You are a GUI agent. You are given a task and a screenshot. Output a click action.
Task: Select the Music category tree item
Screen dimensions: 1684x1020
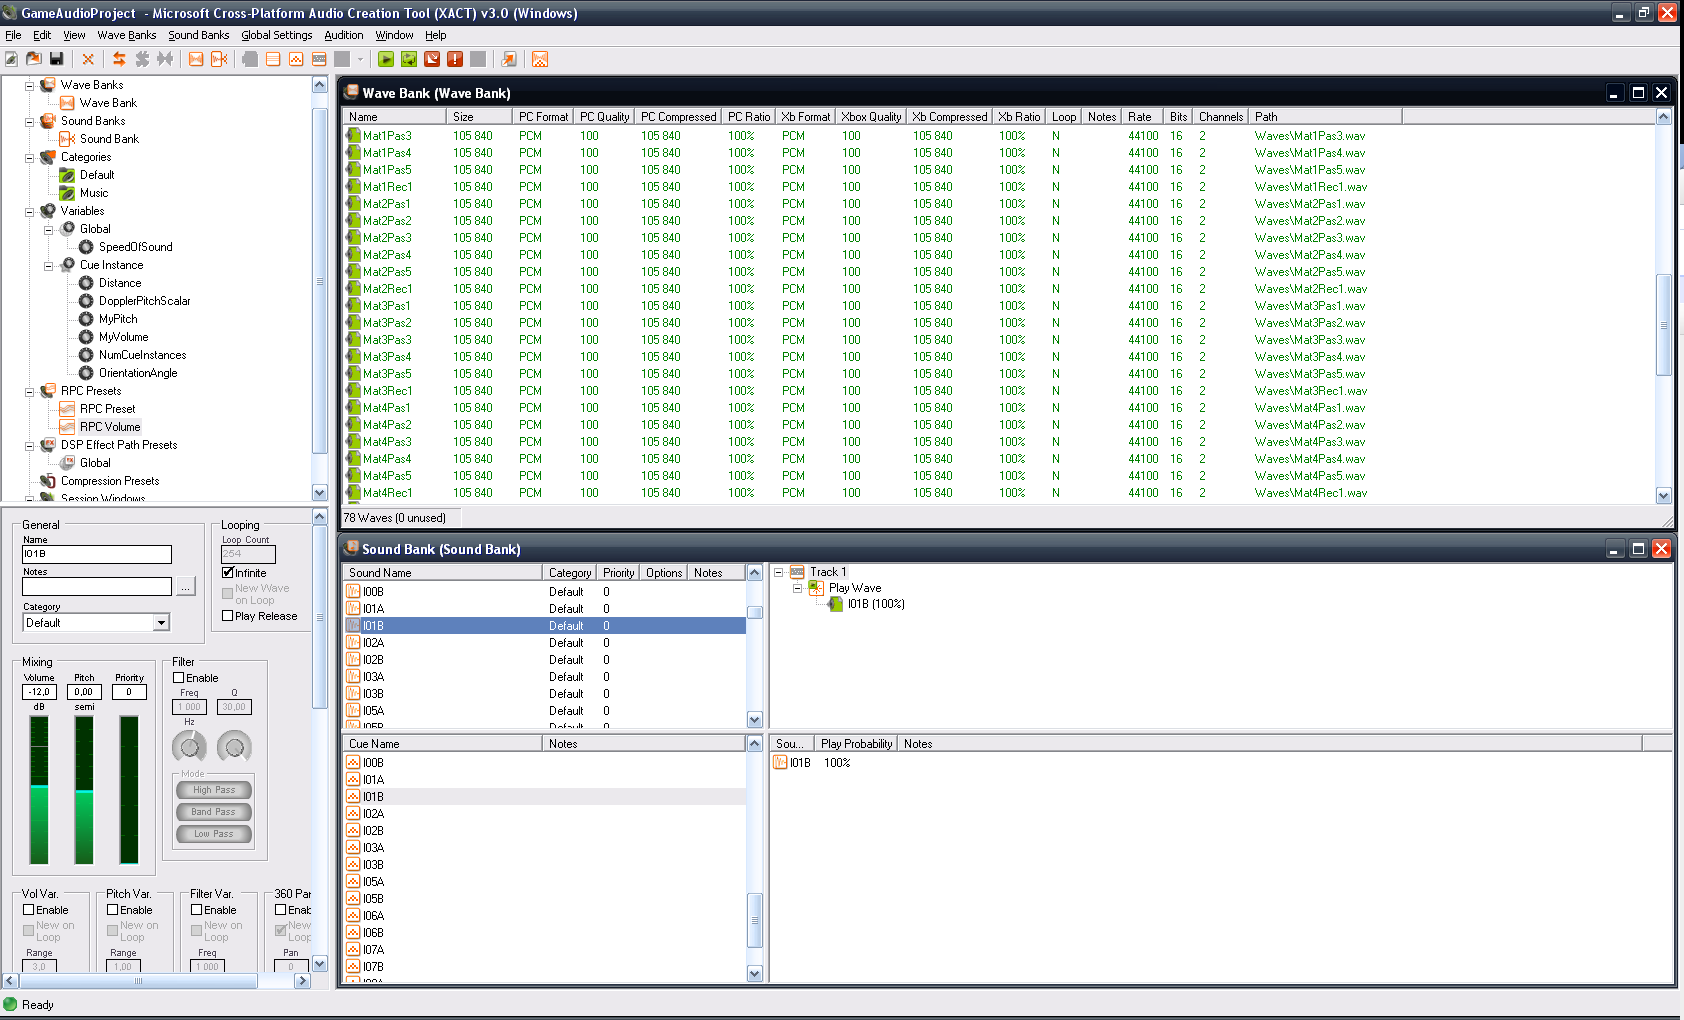pos(94,193)
